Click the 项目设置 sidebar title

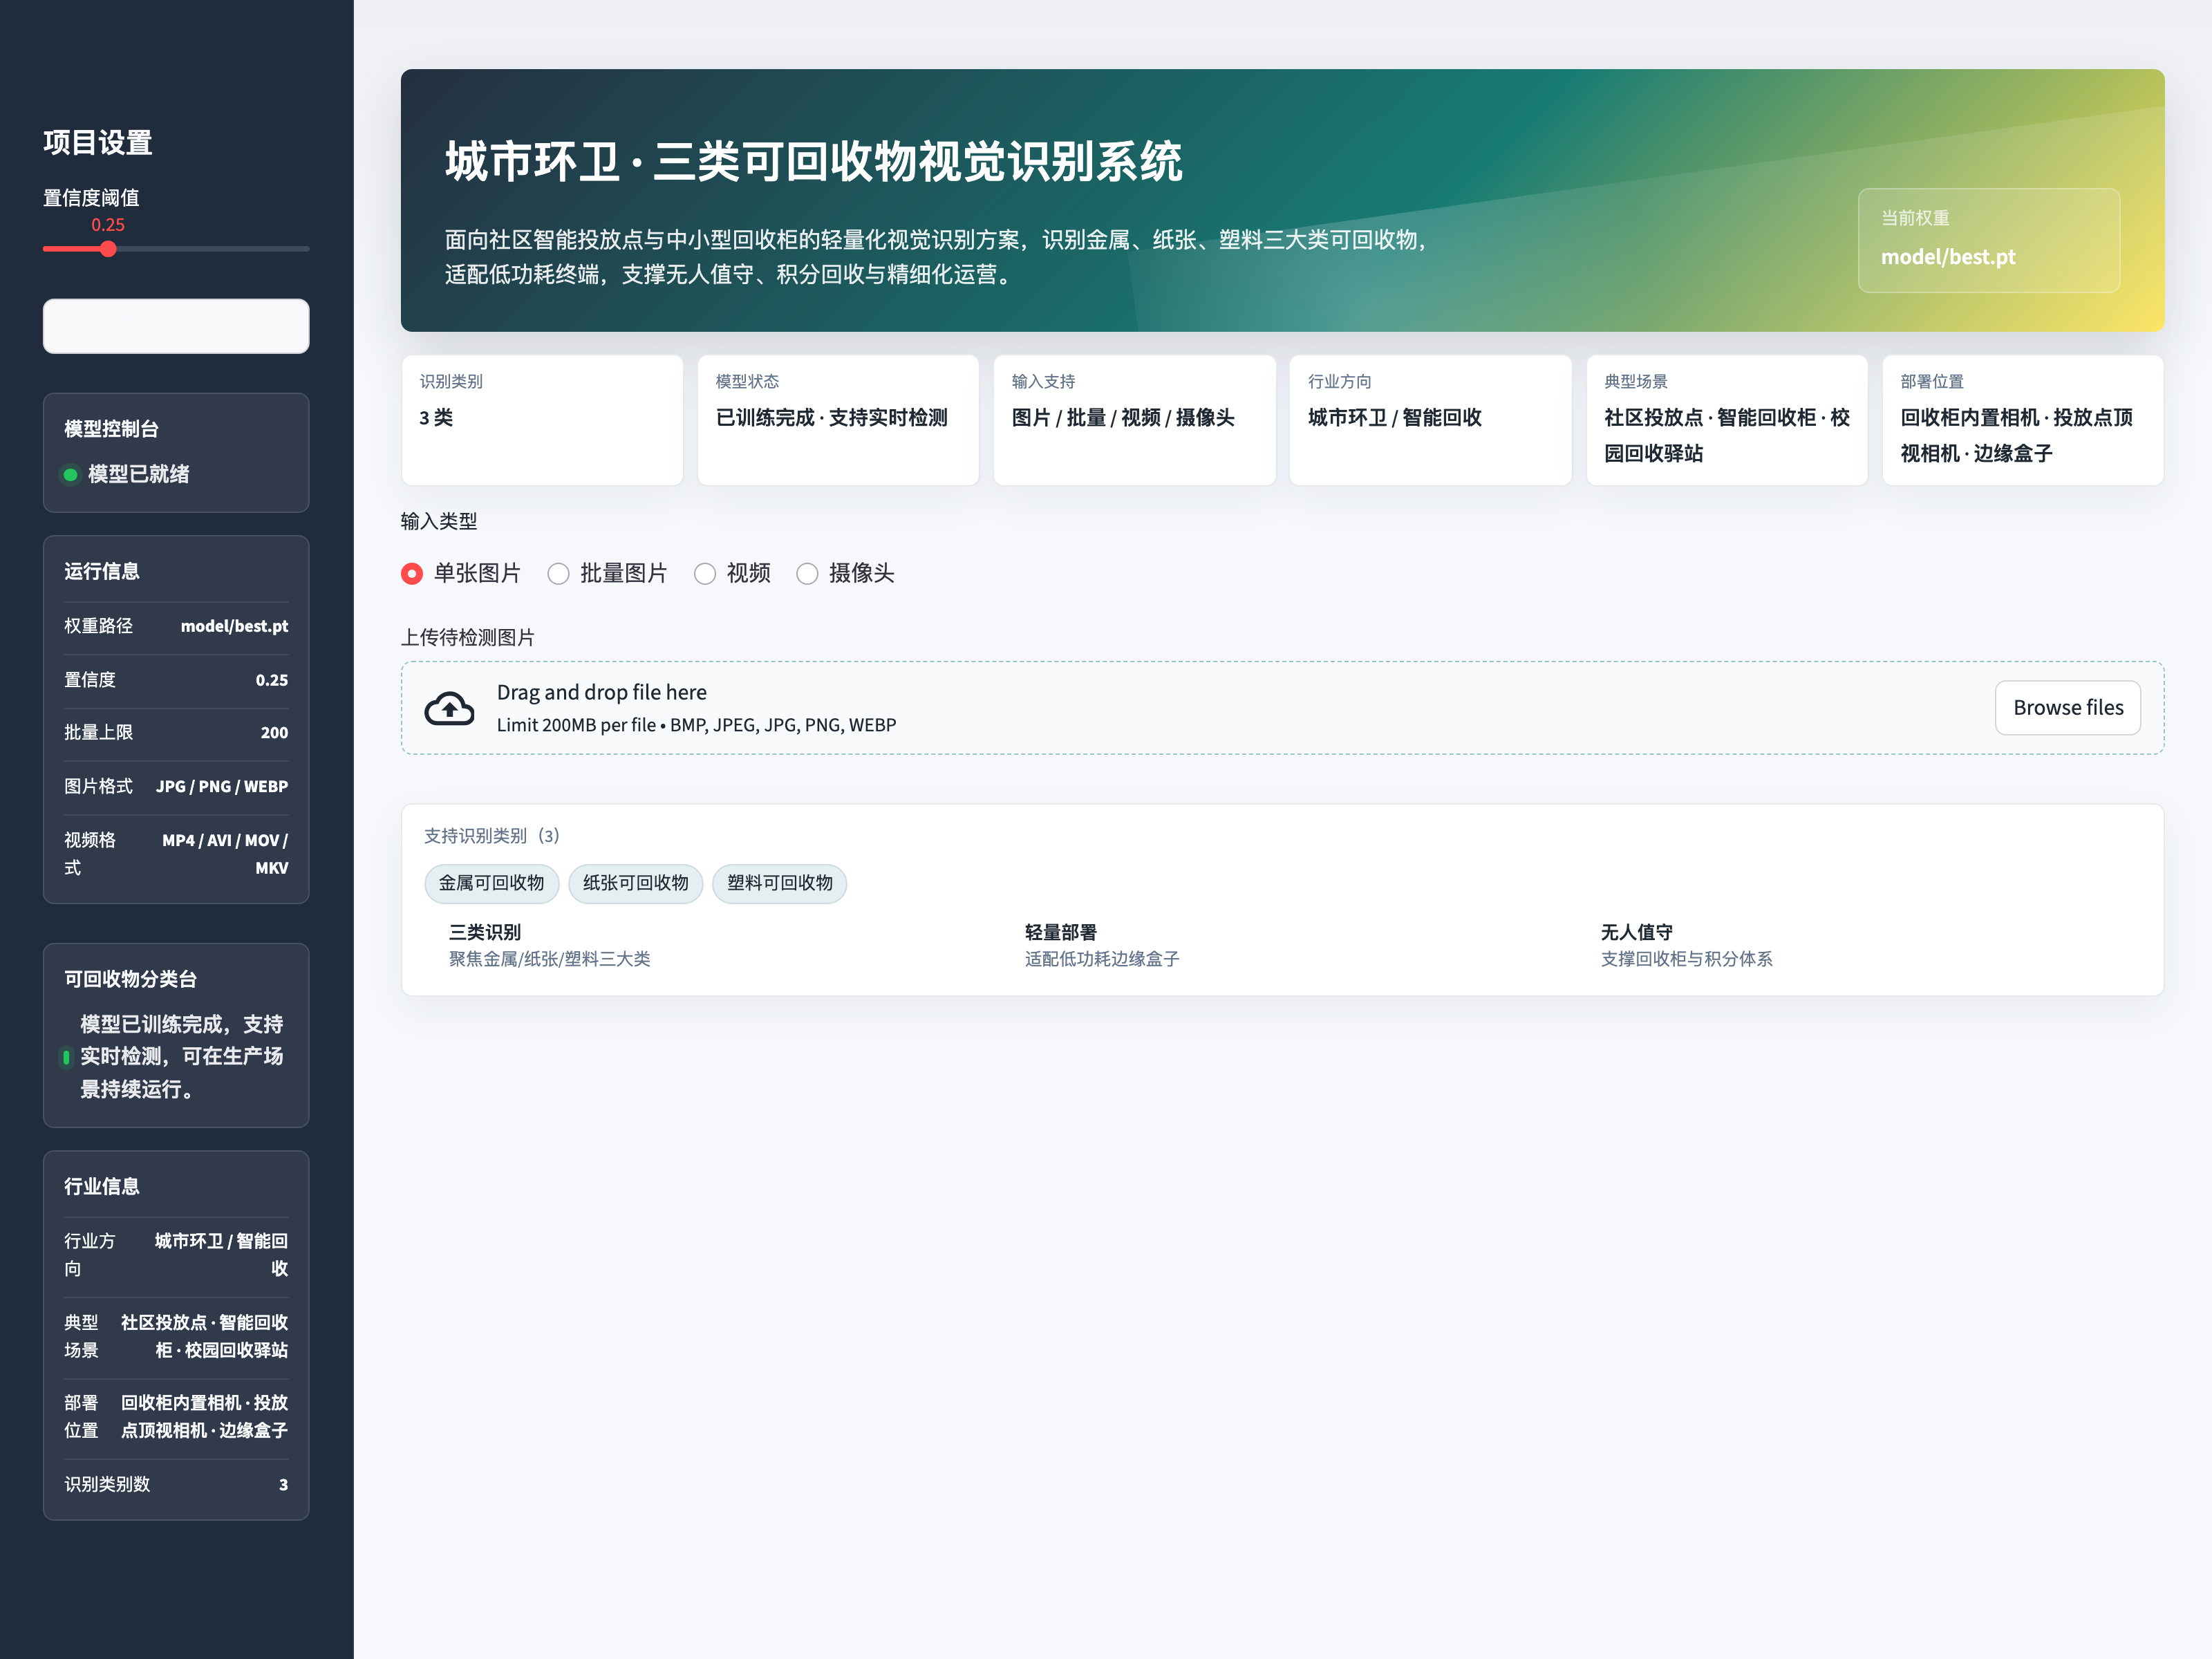click(98, 143)
